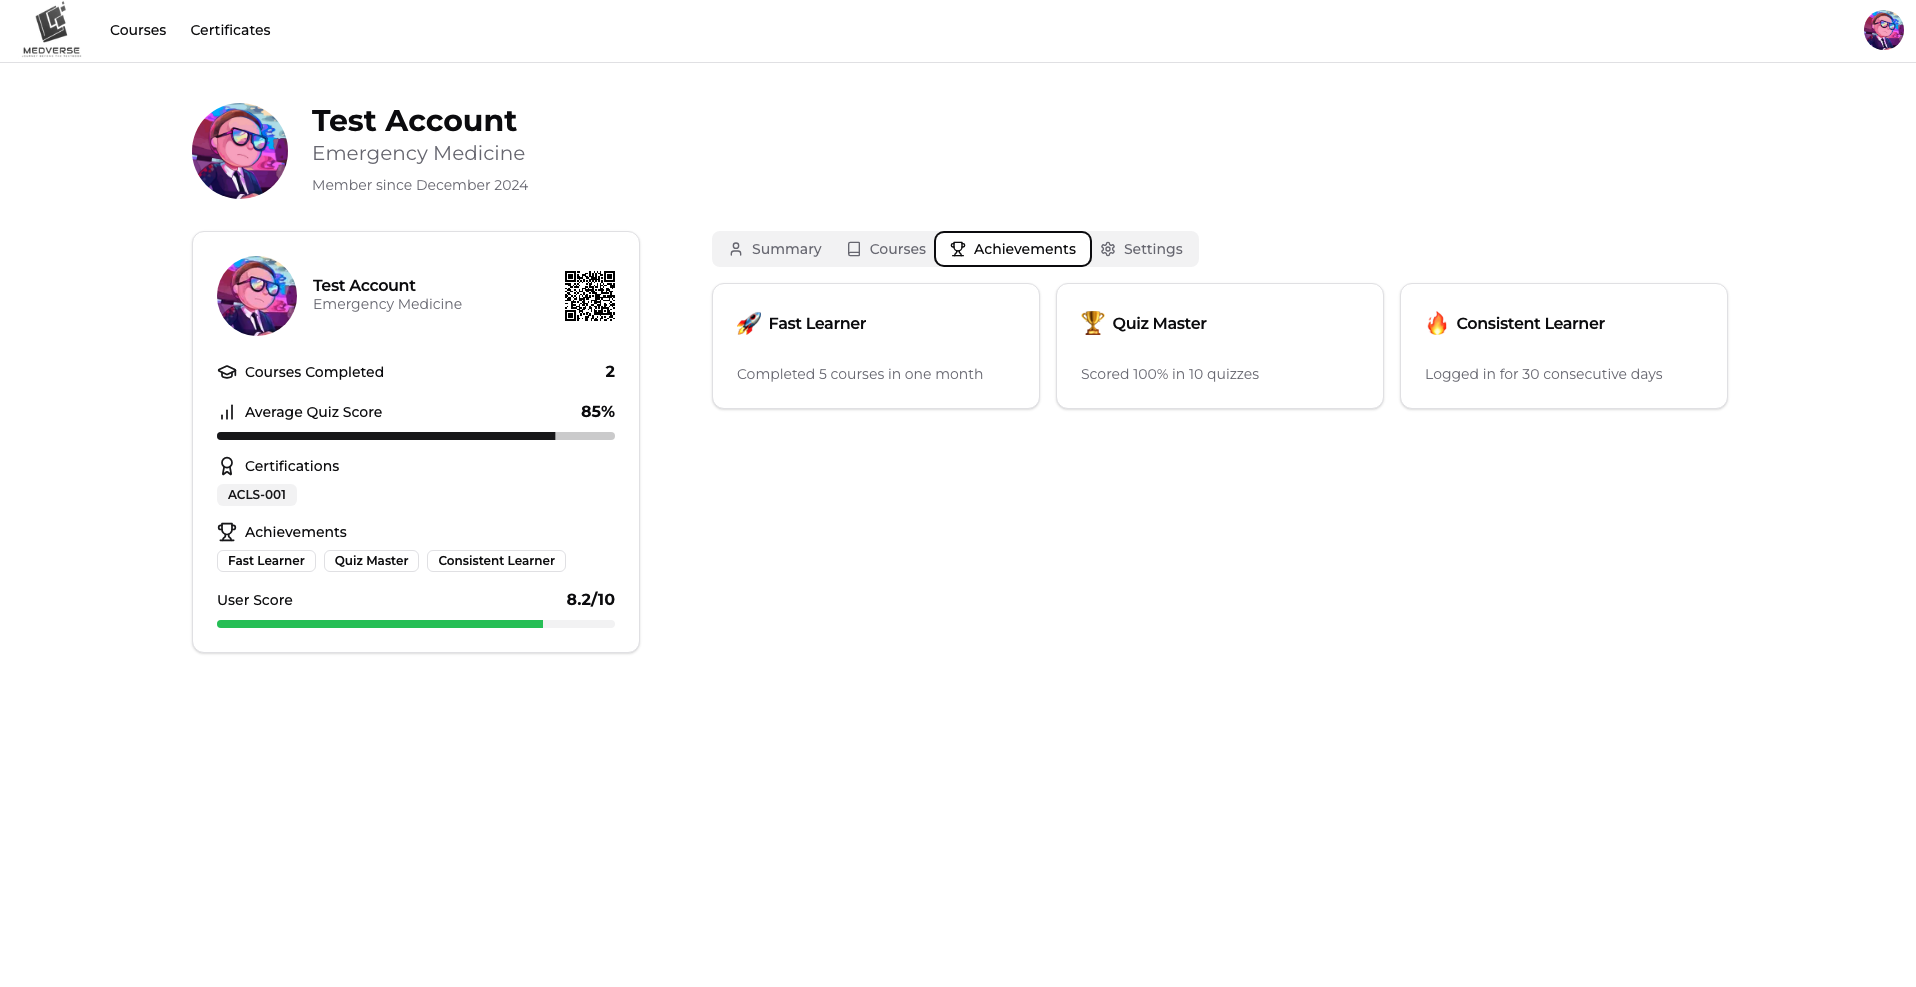Viewport: 1916px width, 987px height.
Task: Click the flame icon on Consistent Learner card
Action: click(x=1436, y=323)
